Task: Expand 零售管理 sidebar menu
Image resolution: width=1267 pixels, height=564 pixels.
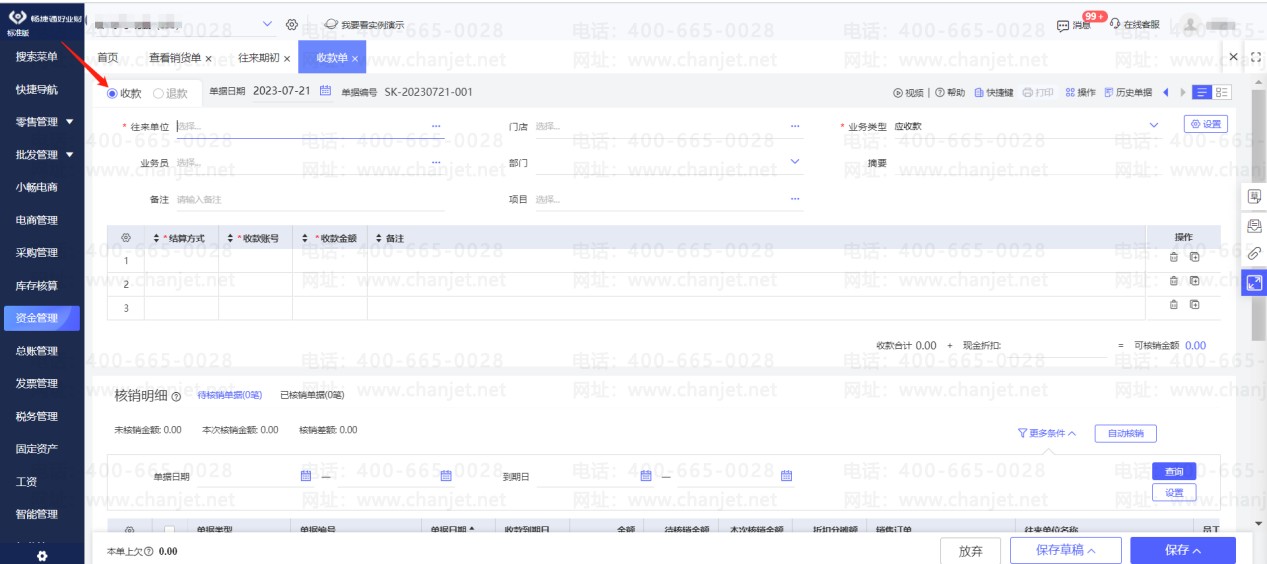Action: [43, 122]
